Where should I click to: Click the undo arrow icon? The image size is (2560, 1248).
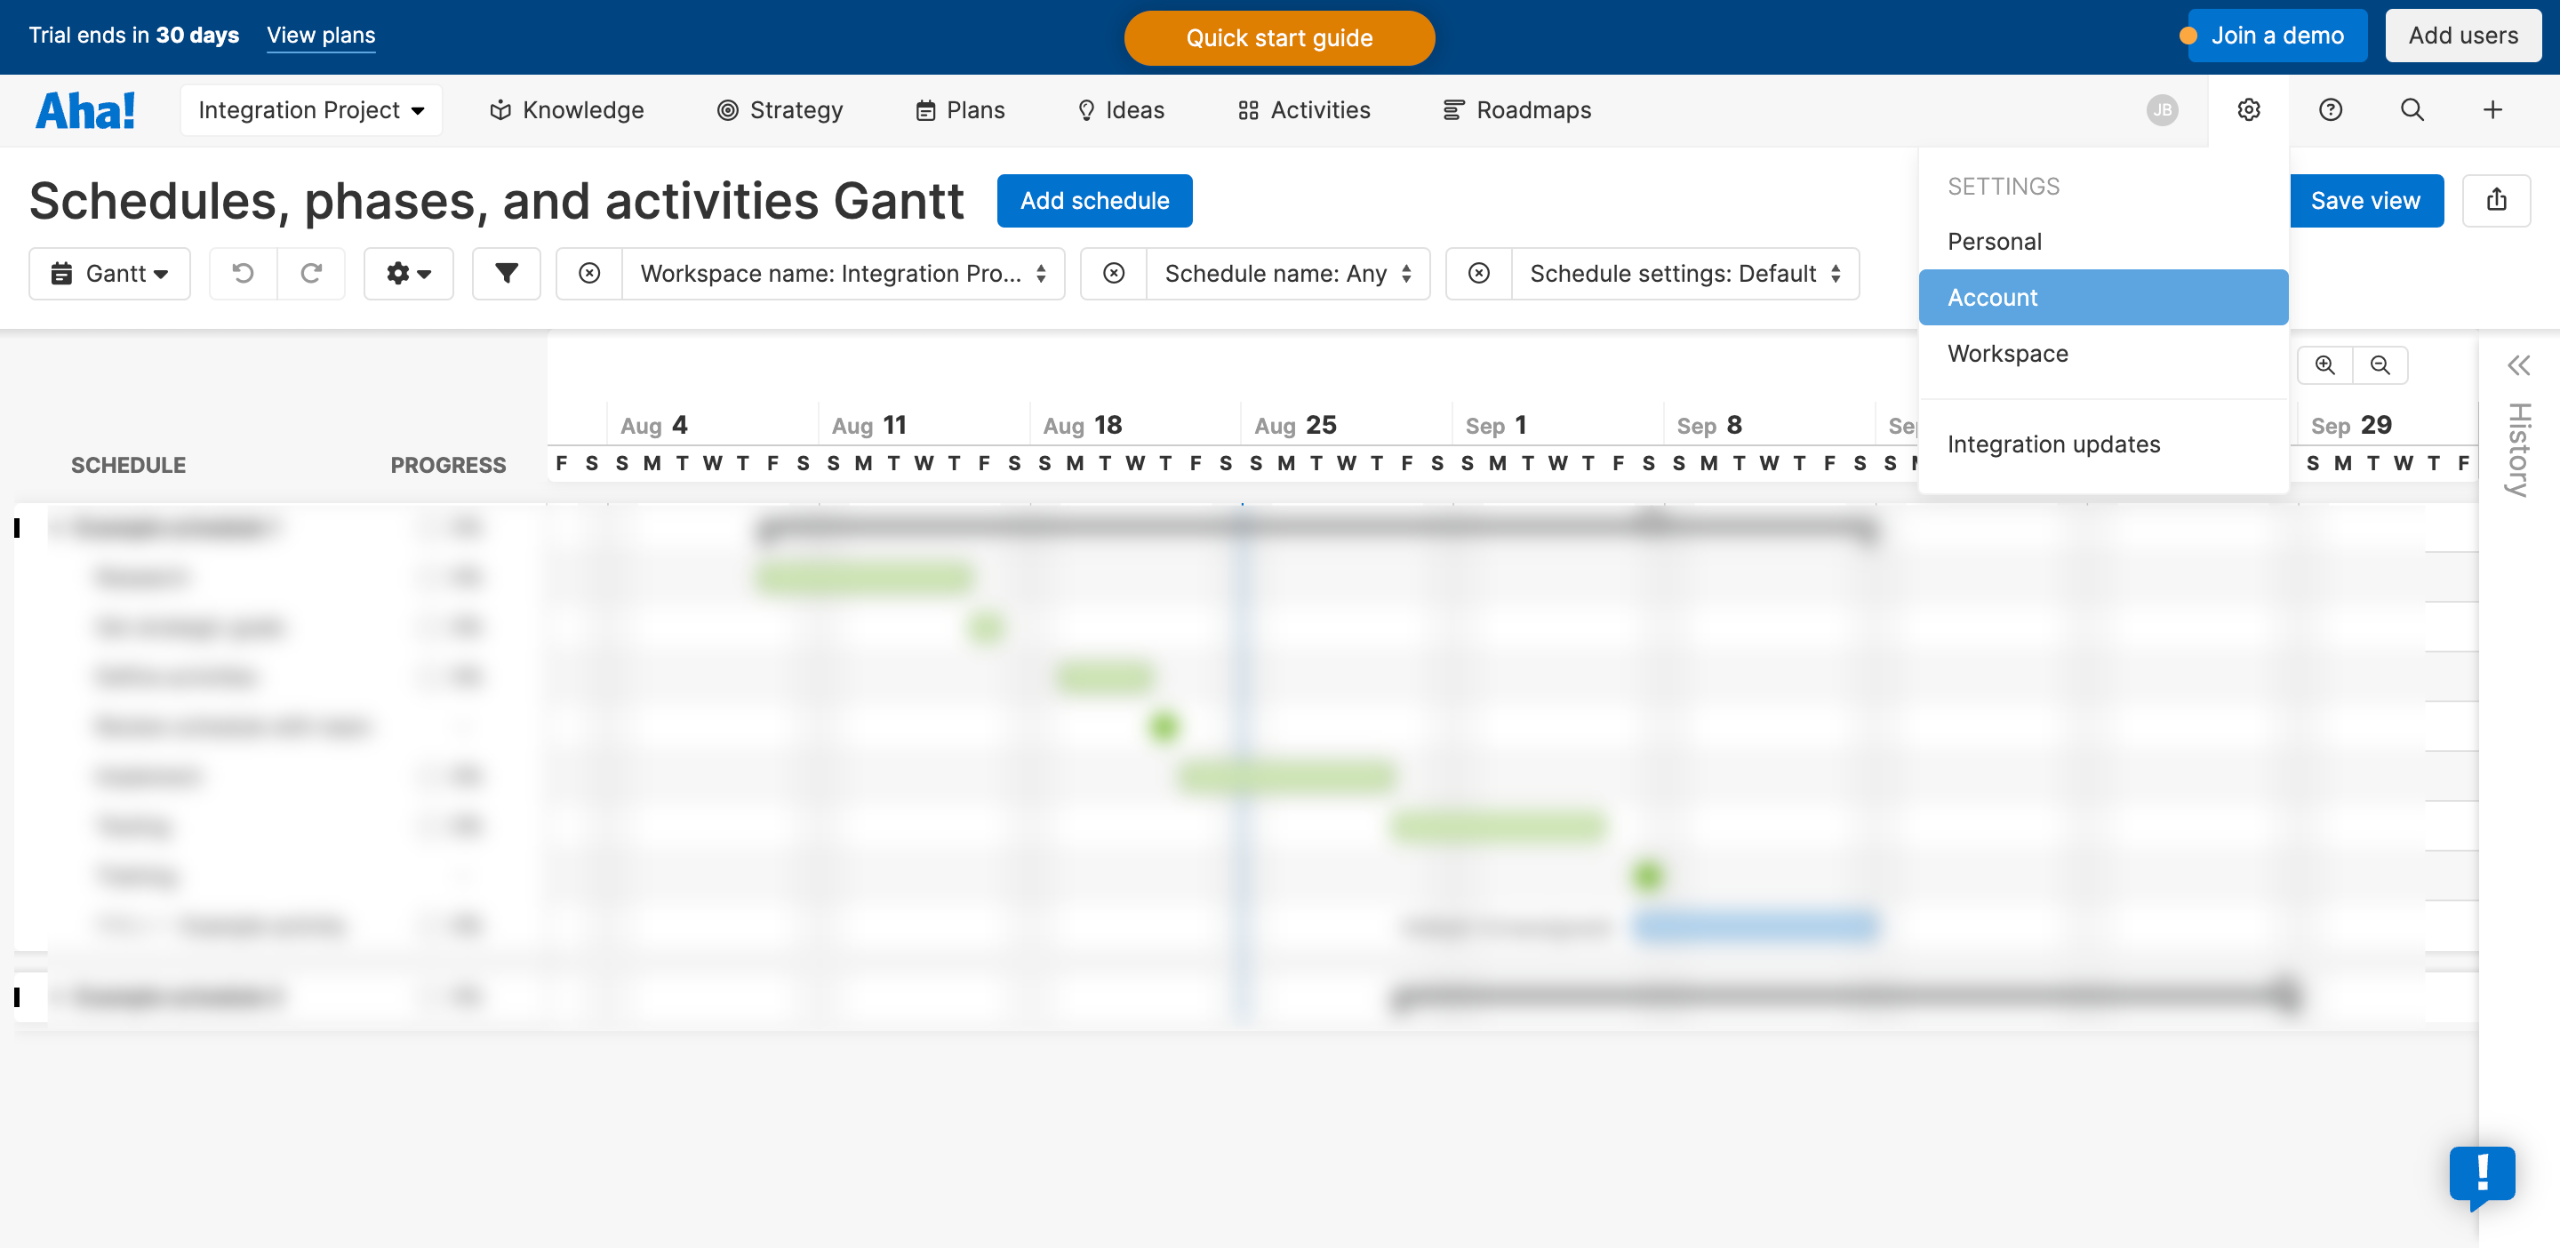click(x=243, y=273)
